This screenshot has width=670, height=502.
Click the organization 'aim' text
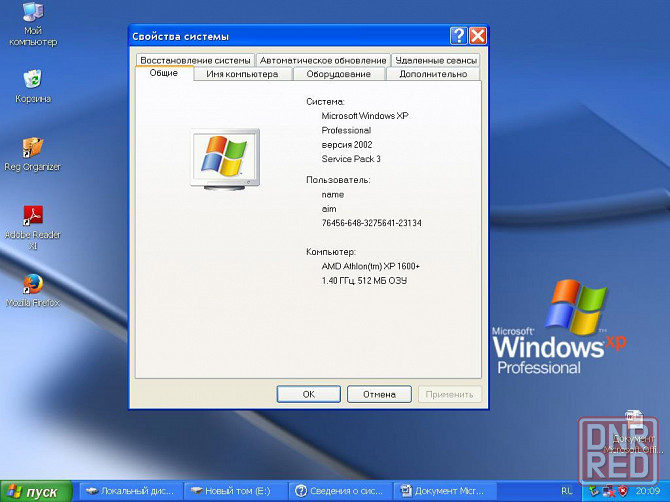pos(329,209)
